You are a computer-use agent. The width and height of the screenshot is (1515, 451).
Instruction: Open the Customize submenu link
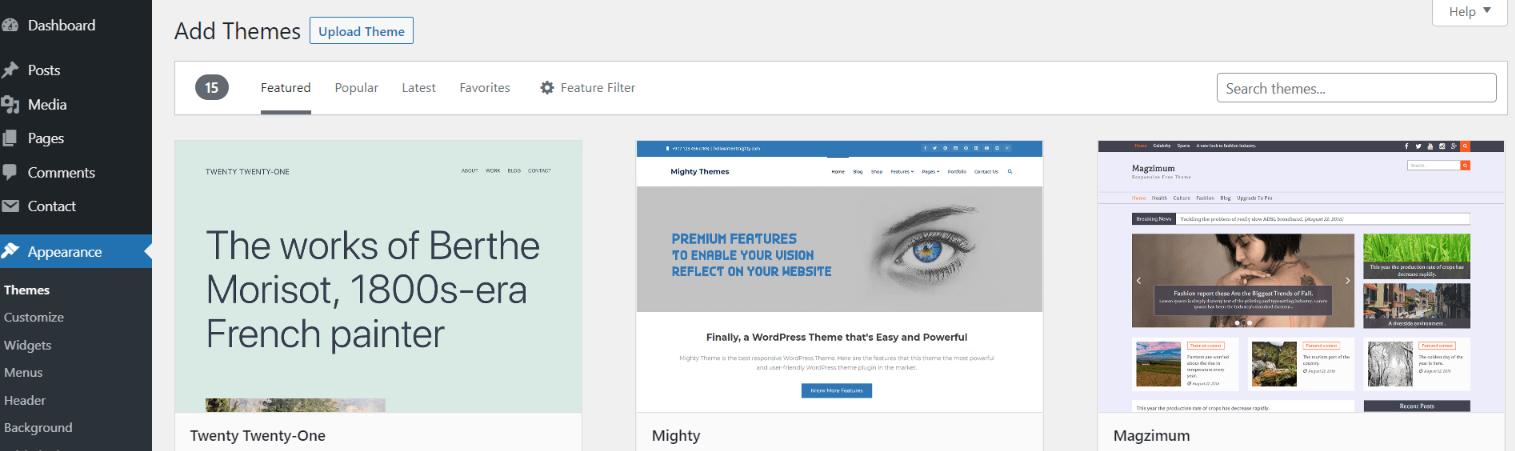(x=34, y=317)
